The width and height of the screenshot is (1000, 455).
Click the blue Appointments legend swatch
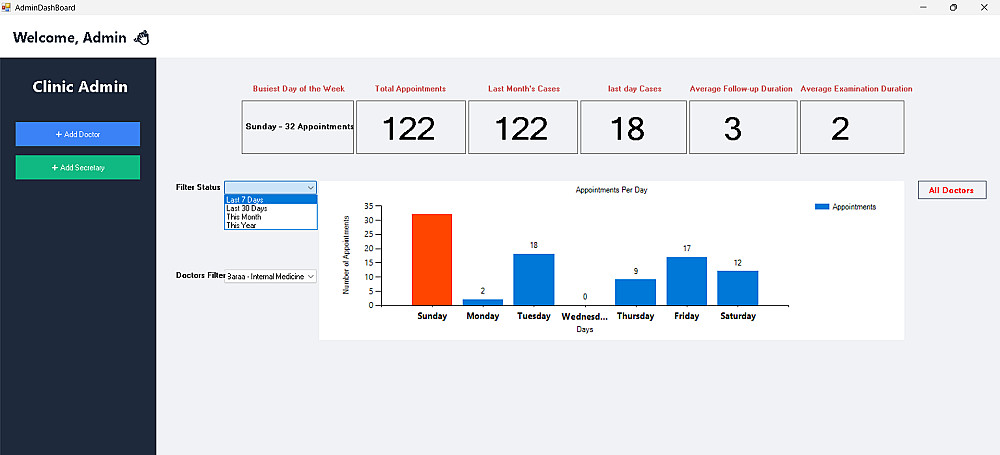click(822, 207)
